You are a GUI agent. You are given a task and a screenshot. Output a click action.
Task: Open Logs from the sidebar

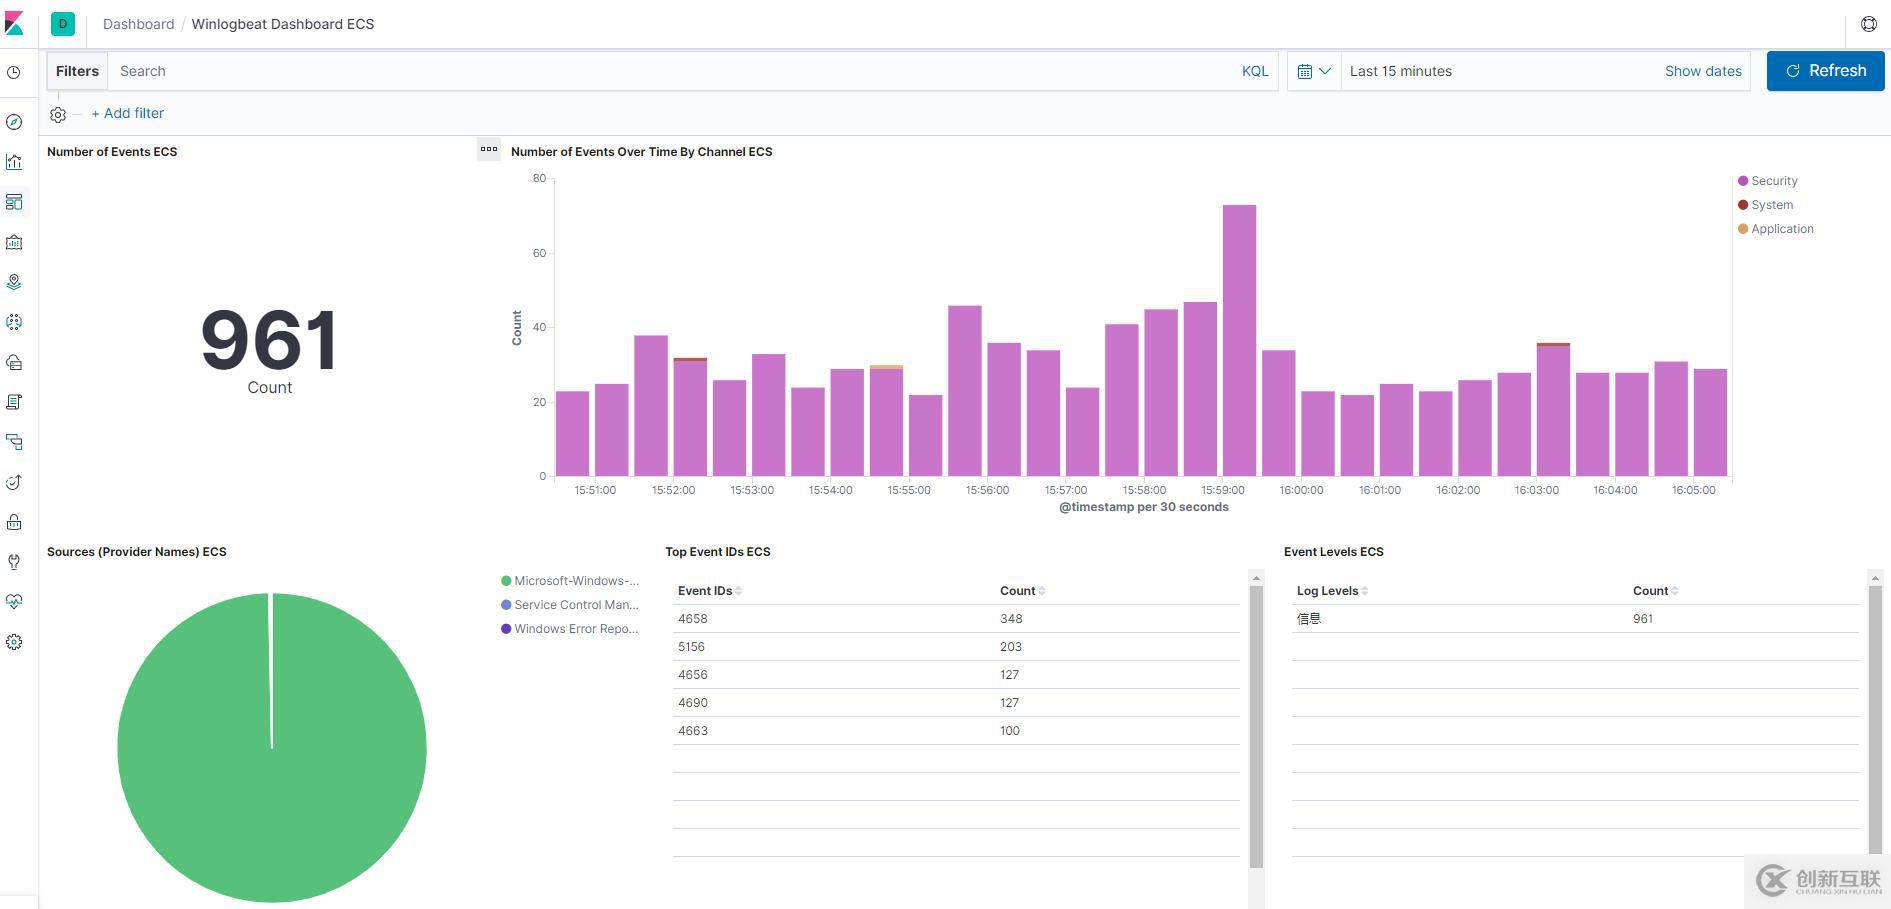pos(14,402)
